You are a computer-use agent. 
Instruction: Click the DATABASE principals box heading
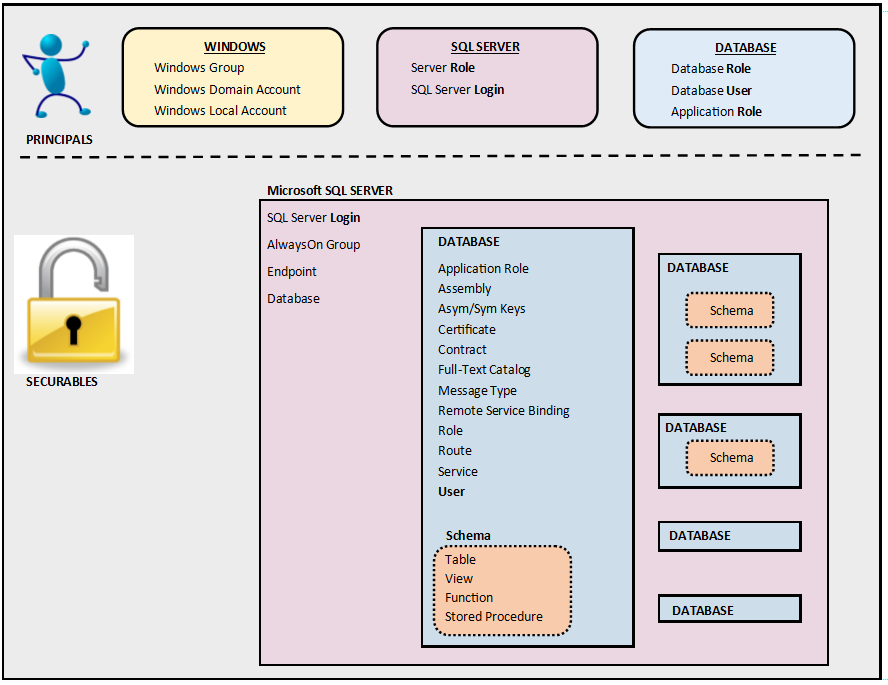[745, 48]
